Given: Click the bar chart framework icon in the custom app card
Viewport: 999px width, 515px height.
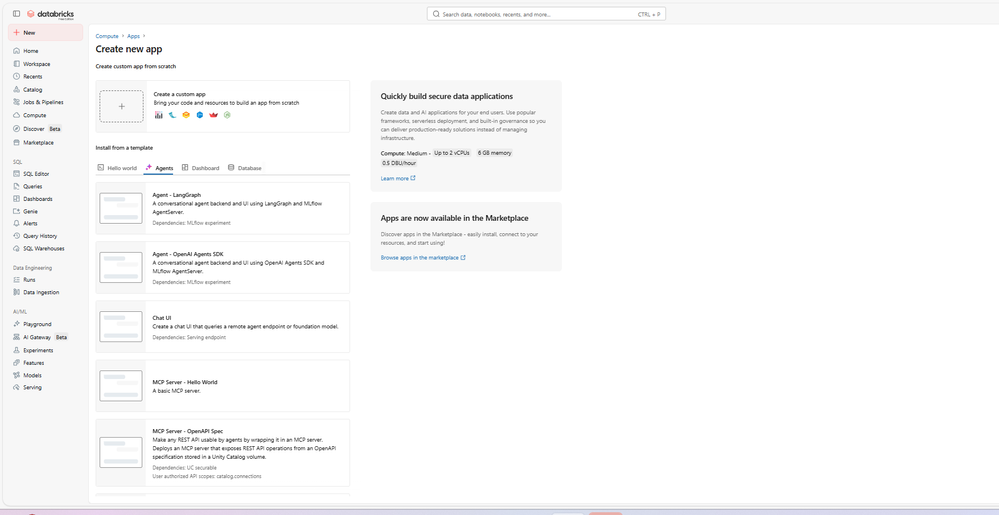Looking at the screenshot, I should tap(159, 115).
